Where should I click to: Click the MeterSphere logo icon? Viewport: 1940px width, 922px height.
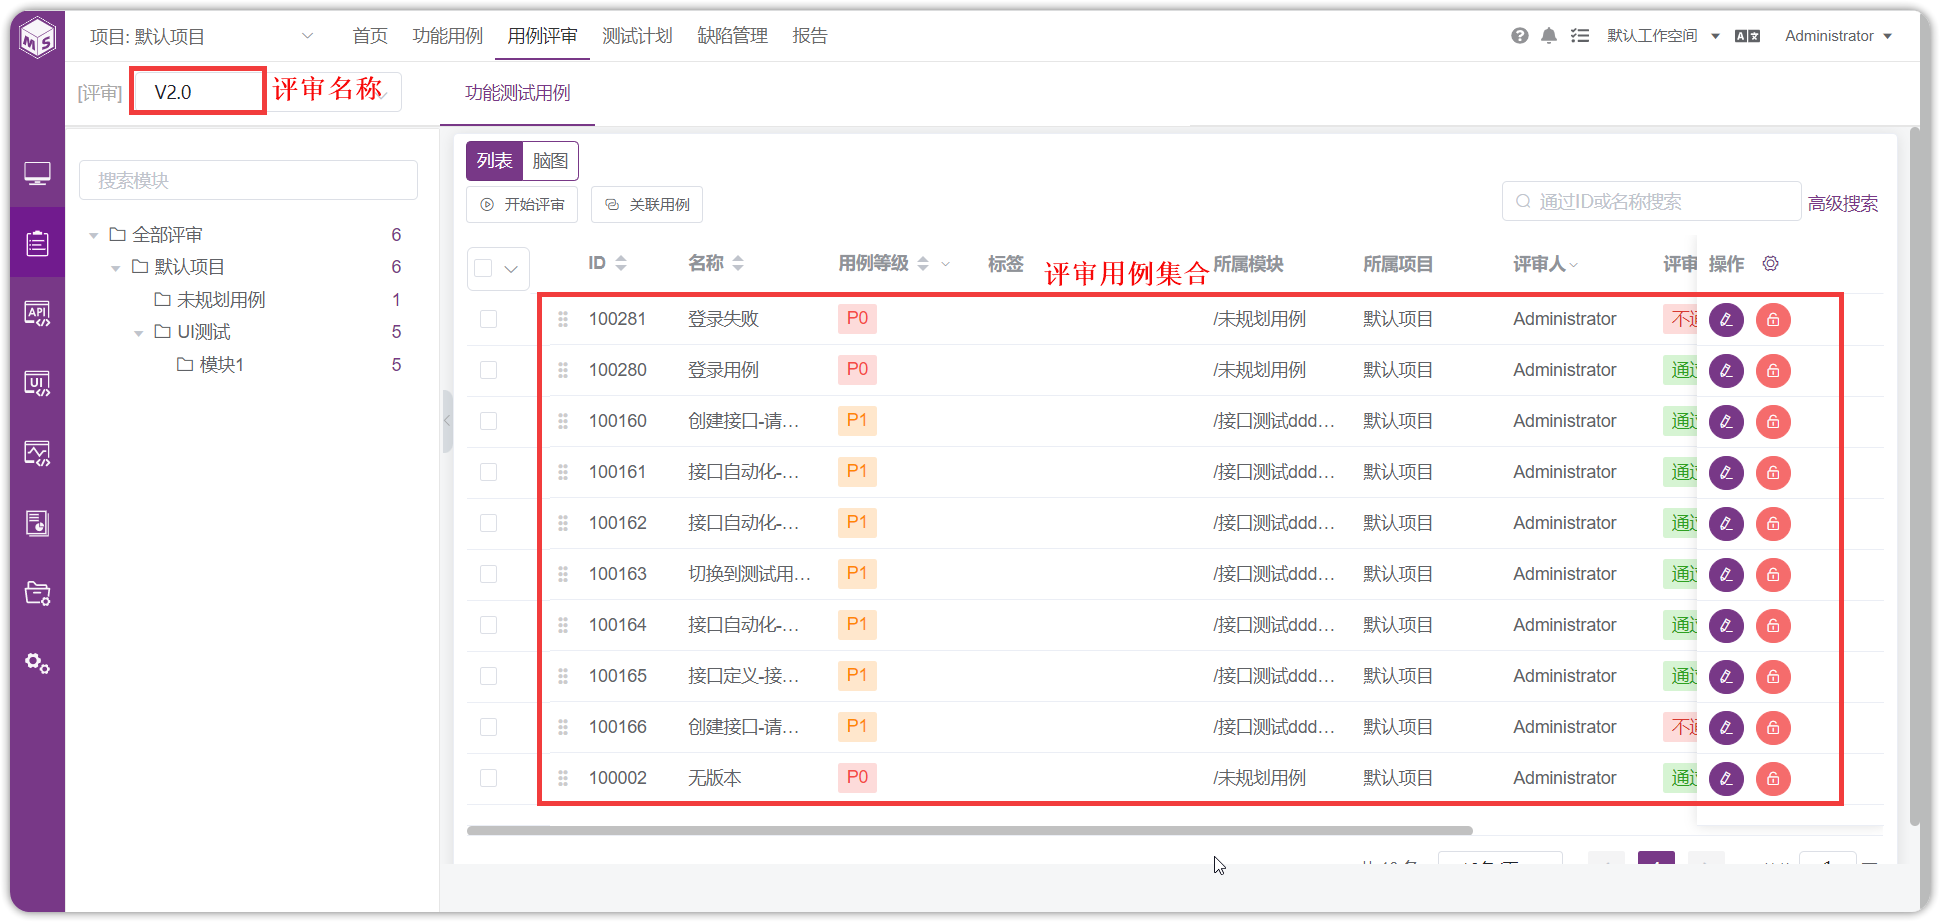point(38,38)
